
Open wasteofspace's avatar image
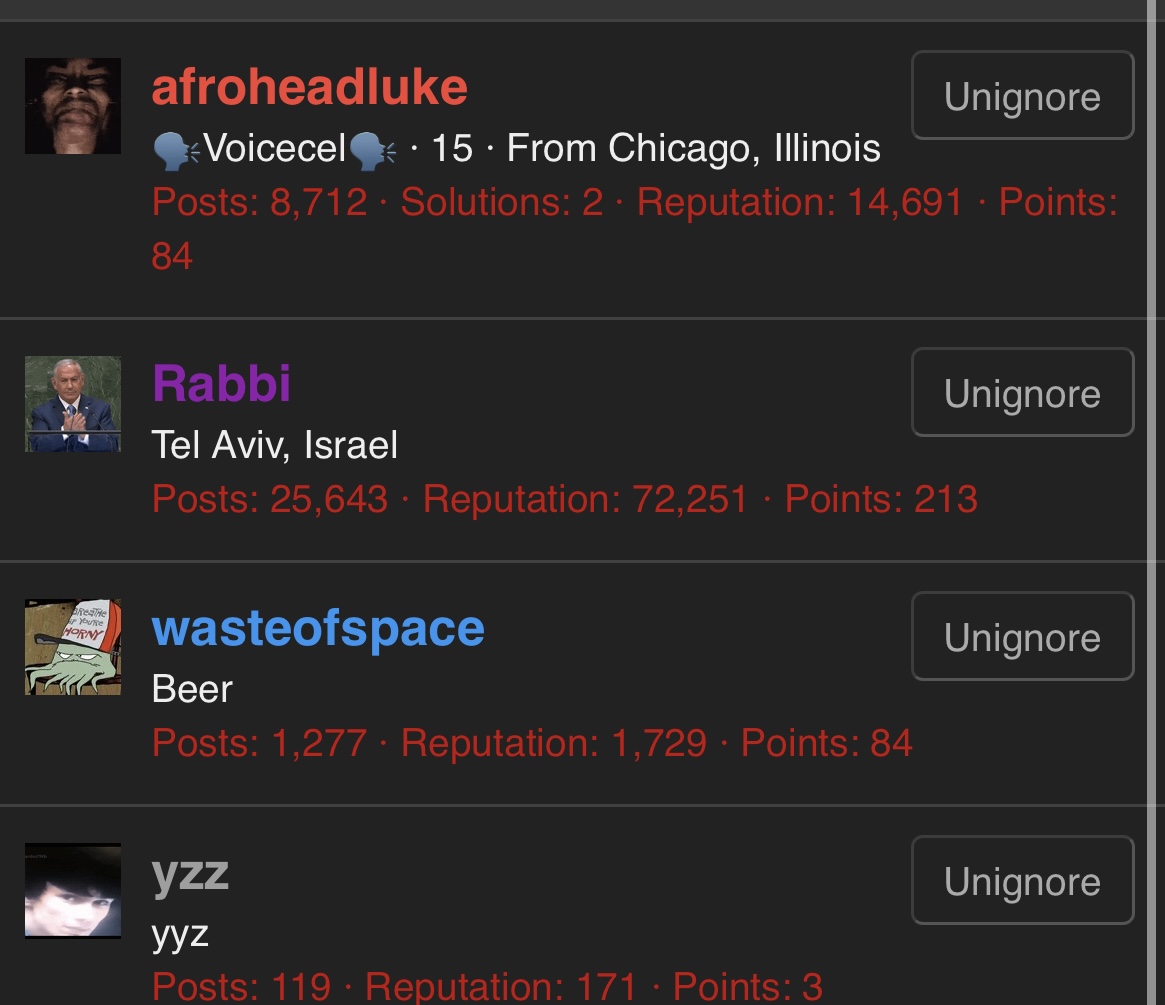point(73,647)
